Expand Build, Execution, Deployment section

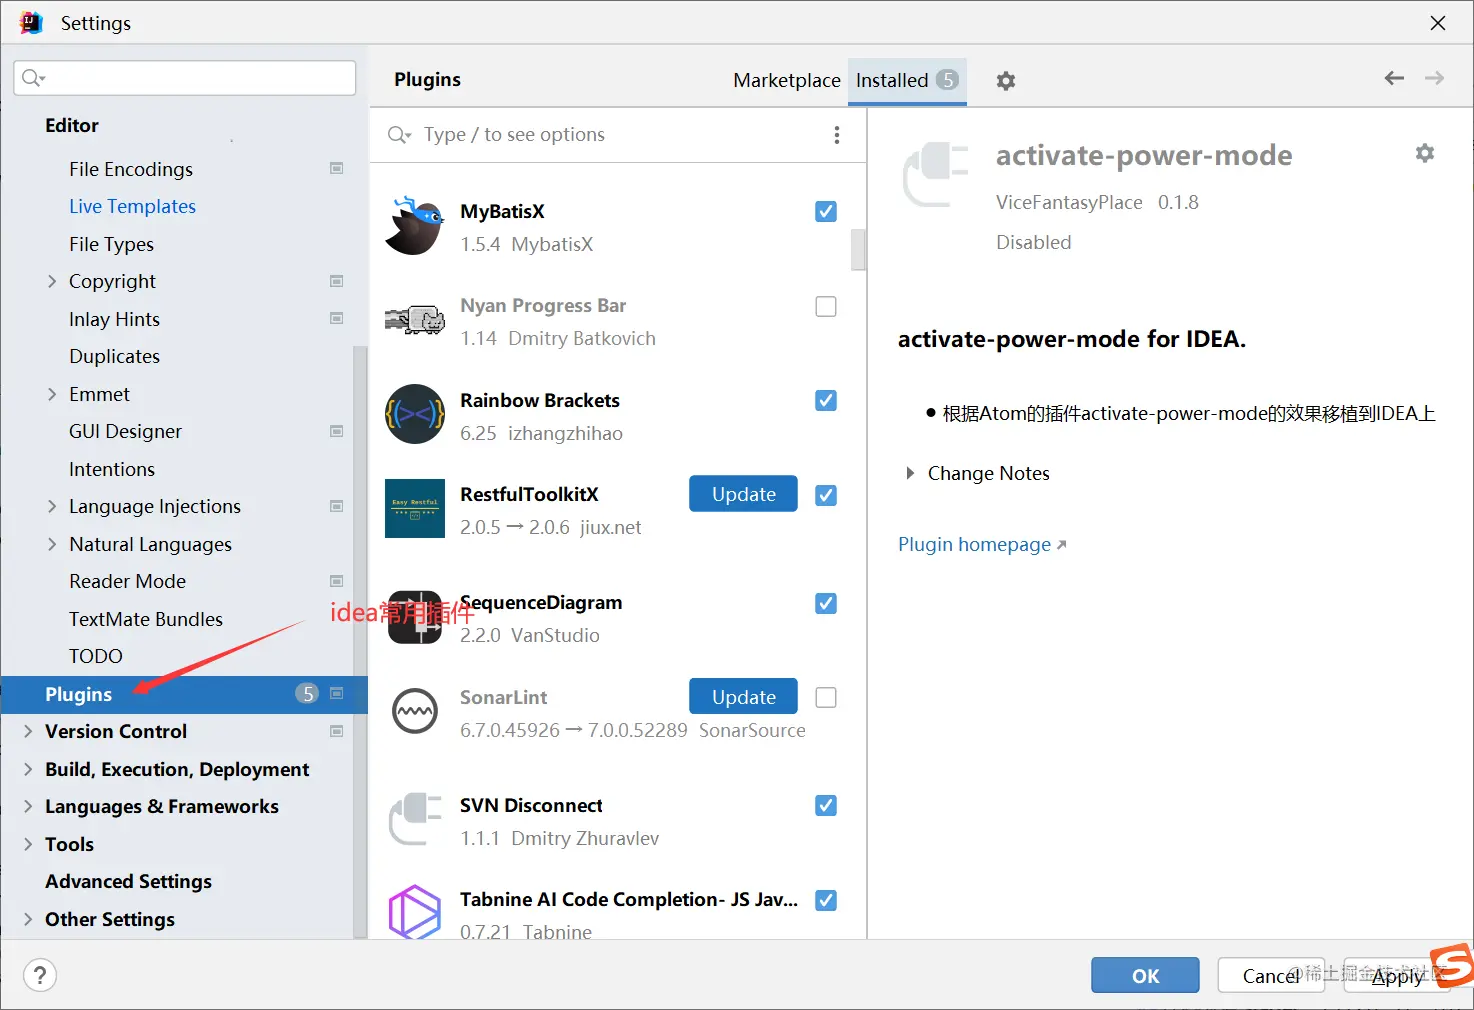click(28, 769)
